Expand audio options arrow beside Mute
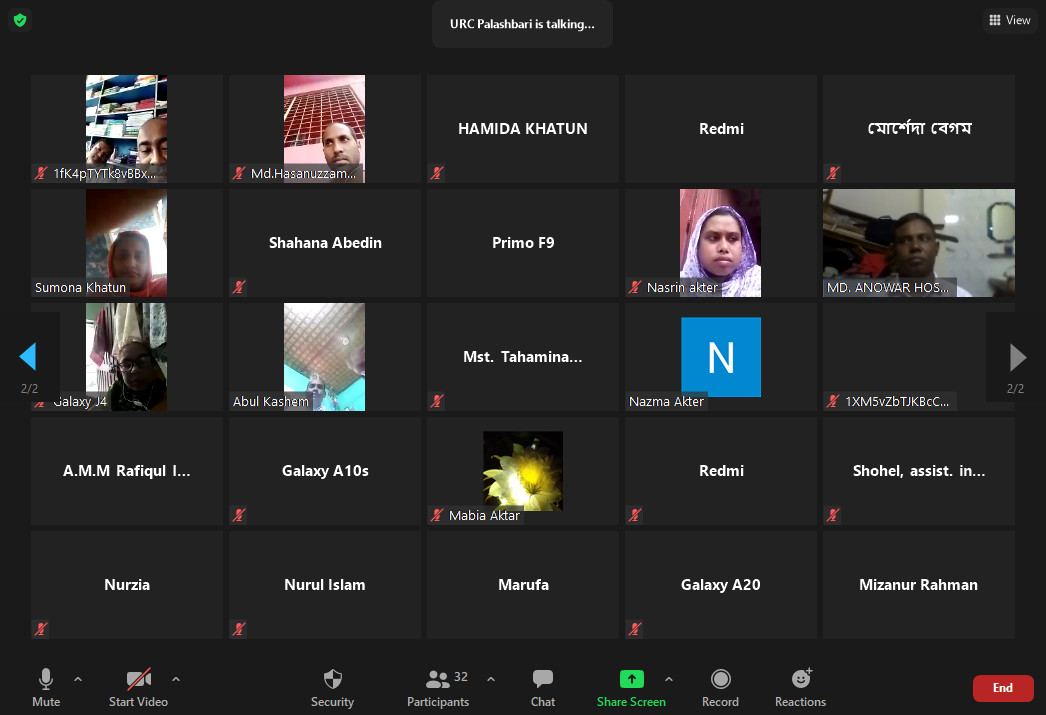1046x715 pixels. point(78,679)
